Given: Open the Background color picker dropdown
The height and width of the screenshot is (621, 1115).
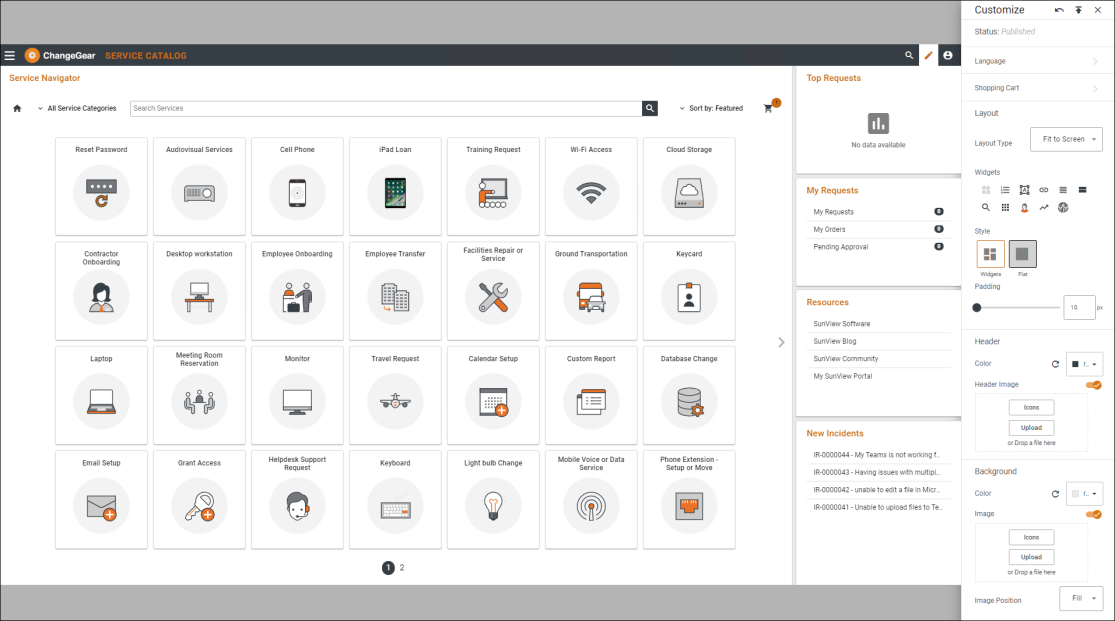Looking at the screenshot, I should point(1084,494).
